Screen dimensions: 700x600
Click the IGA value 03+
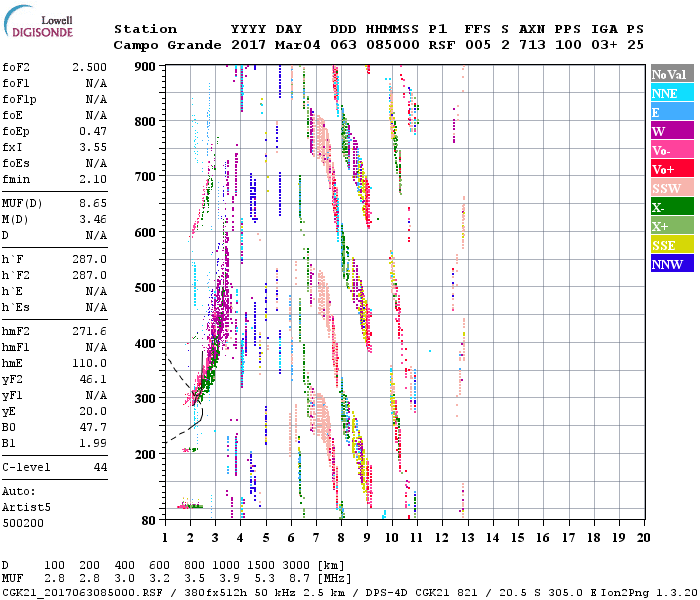[x=604, y=46]
